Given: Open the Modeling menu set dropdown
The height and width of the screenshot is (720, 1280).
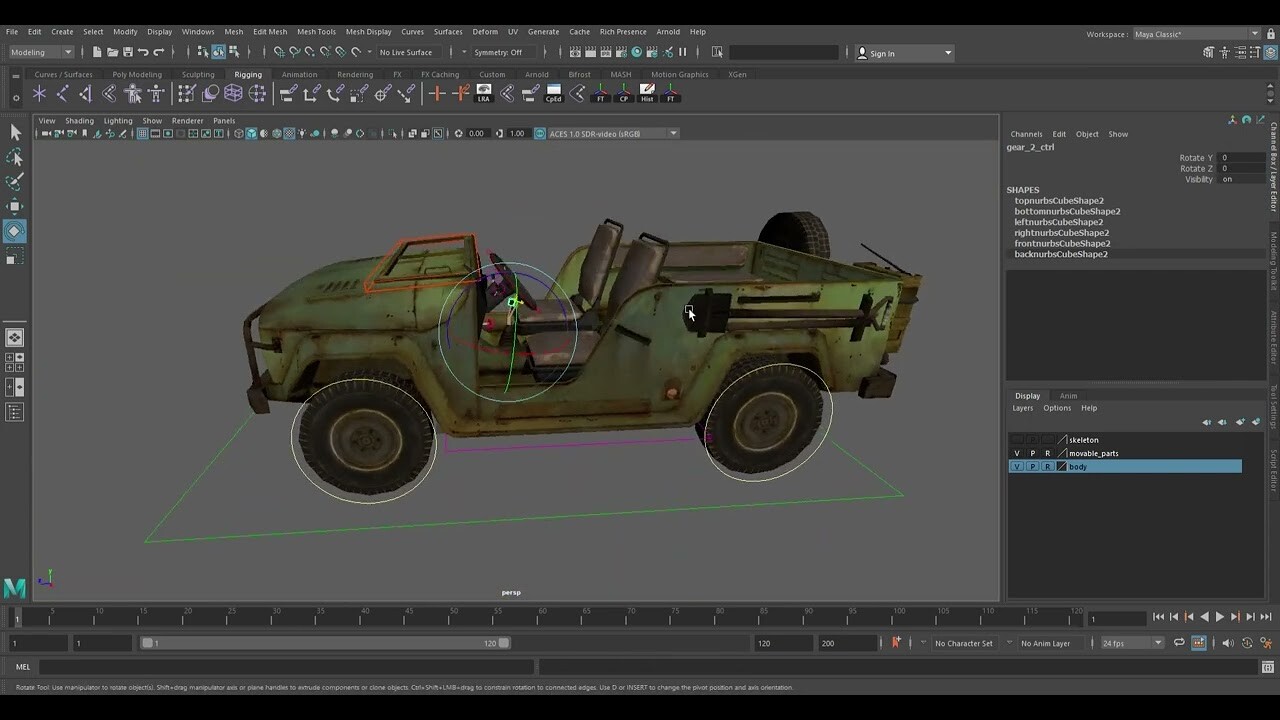Looking at the screenshot, I should click(x=38, y=52).
